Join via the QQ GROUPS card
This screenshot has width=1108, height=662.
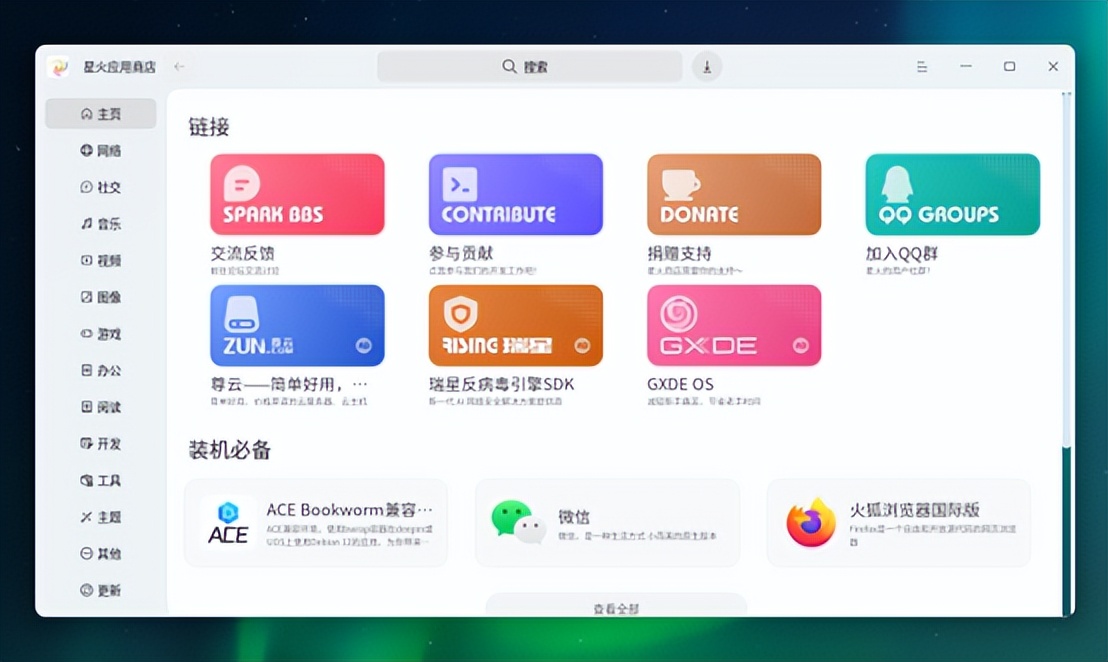coord(951,193)
